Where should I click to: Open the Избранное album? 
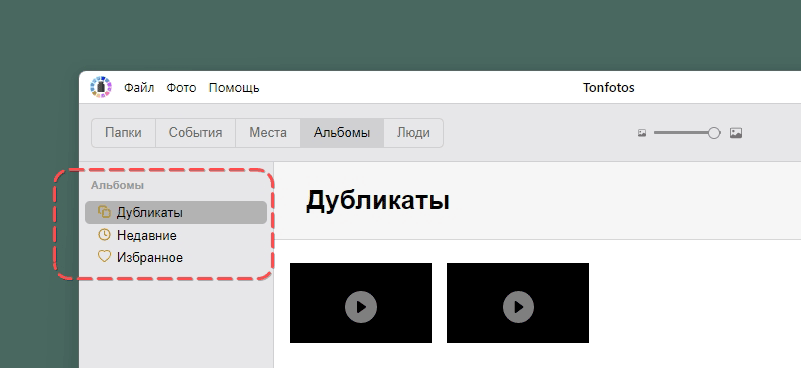tap(176, 257)
